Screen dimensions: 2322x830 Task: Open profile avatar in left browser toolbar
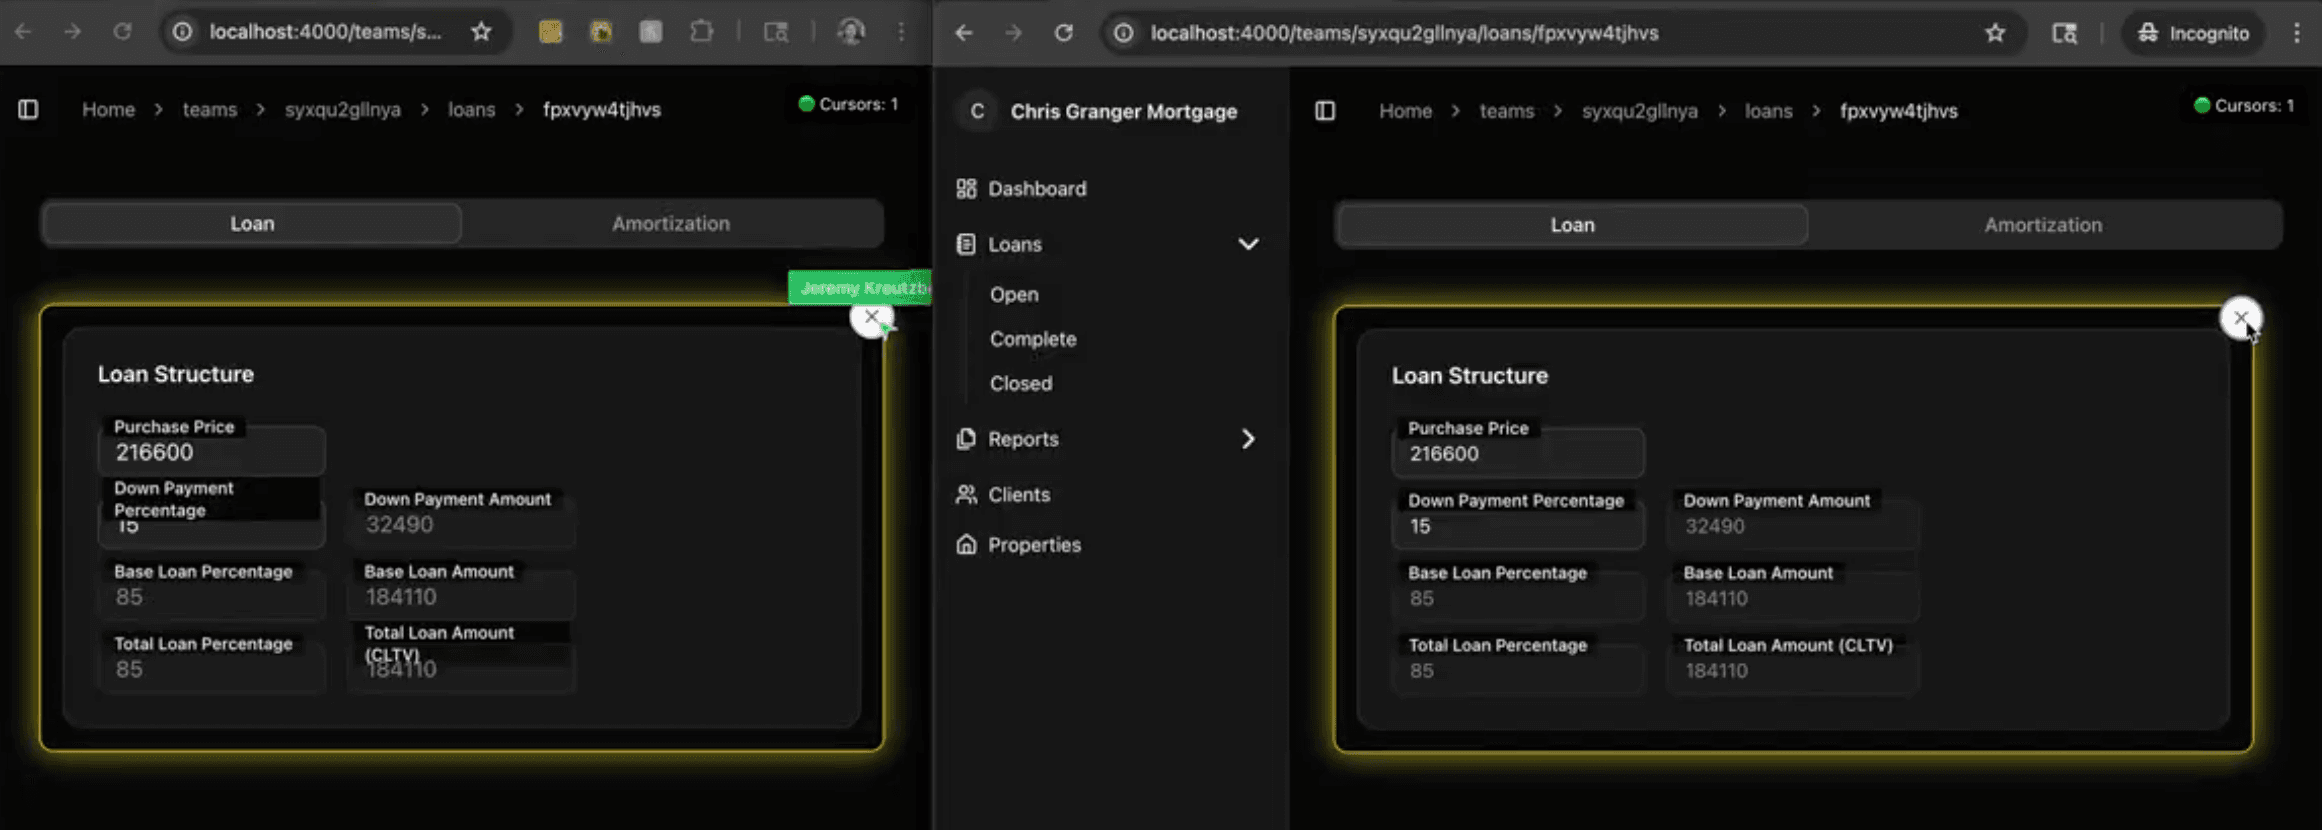tap(851, 32)
